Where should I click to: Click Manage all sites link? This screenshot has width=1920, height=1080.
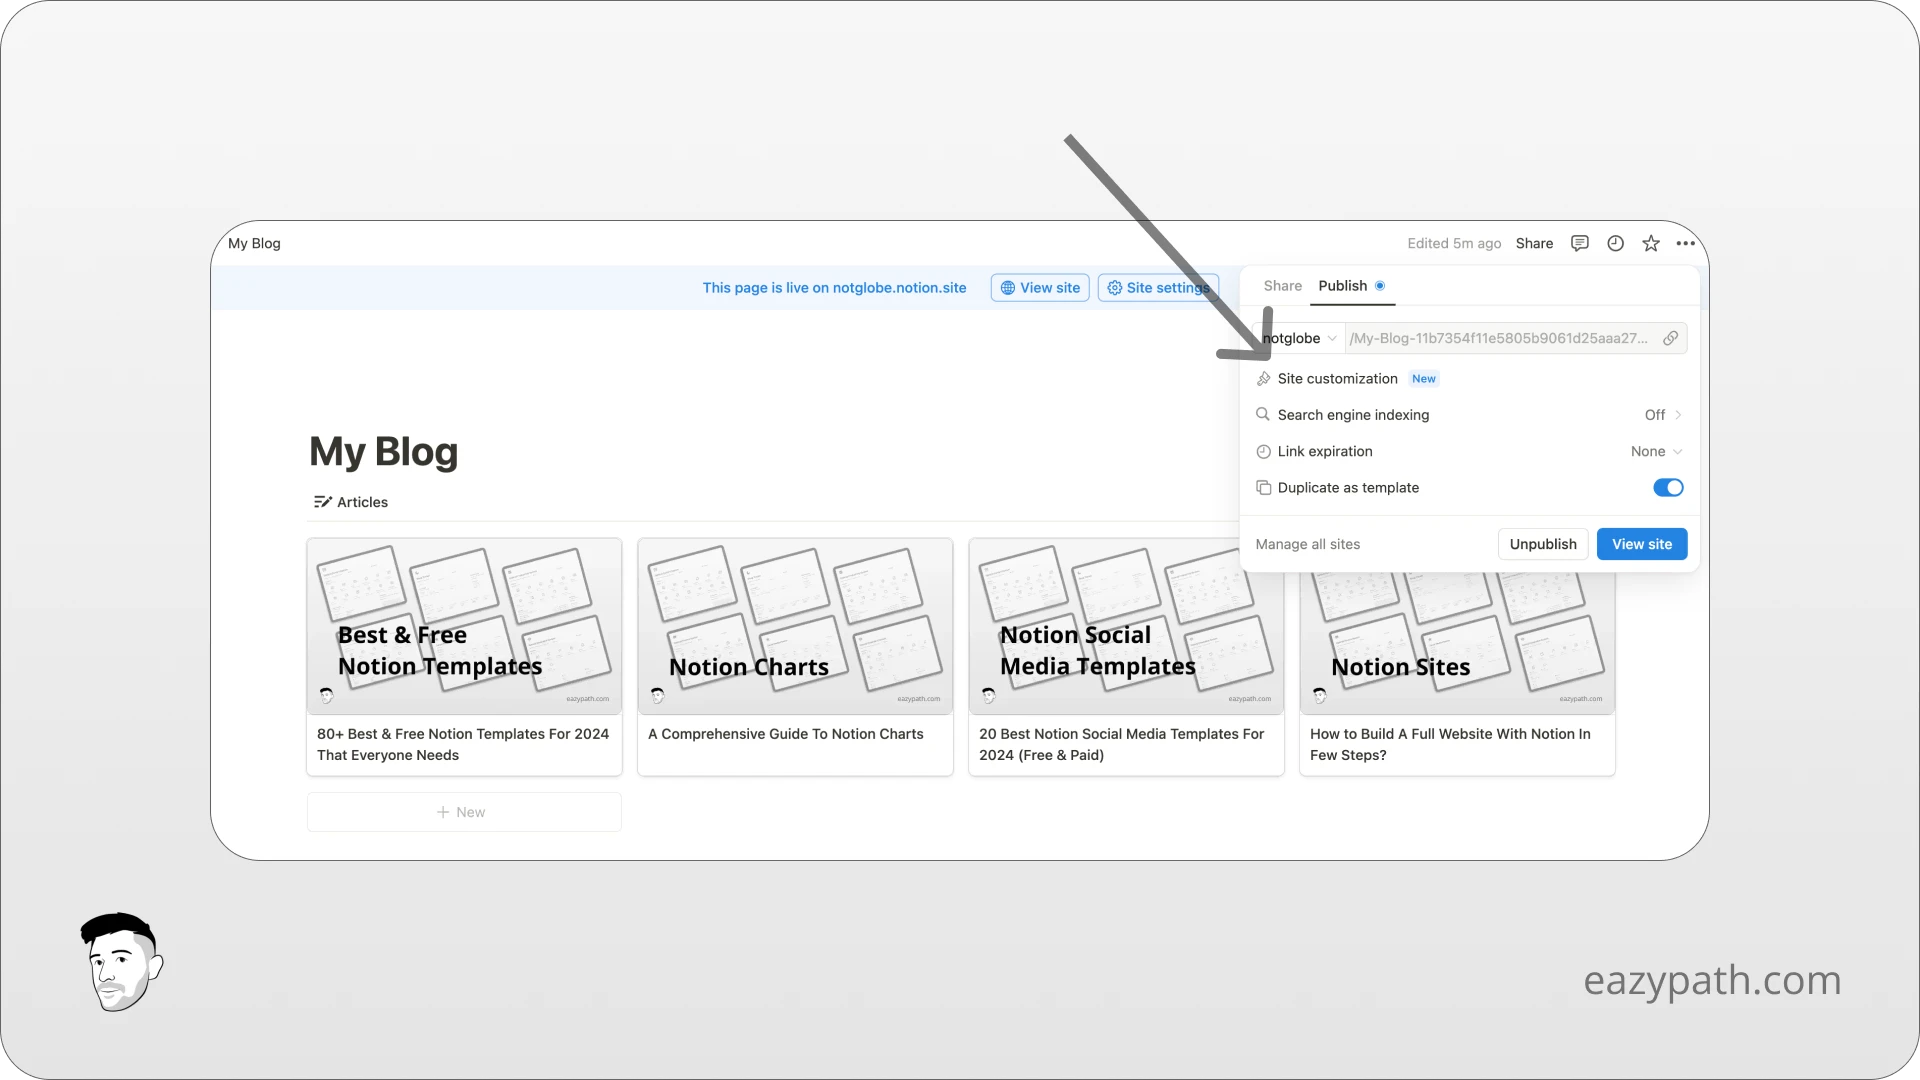(x=1307, y=544)
